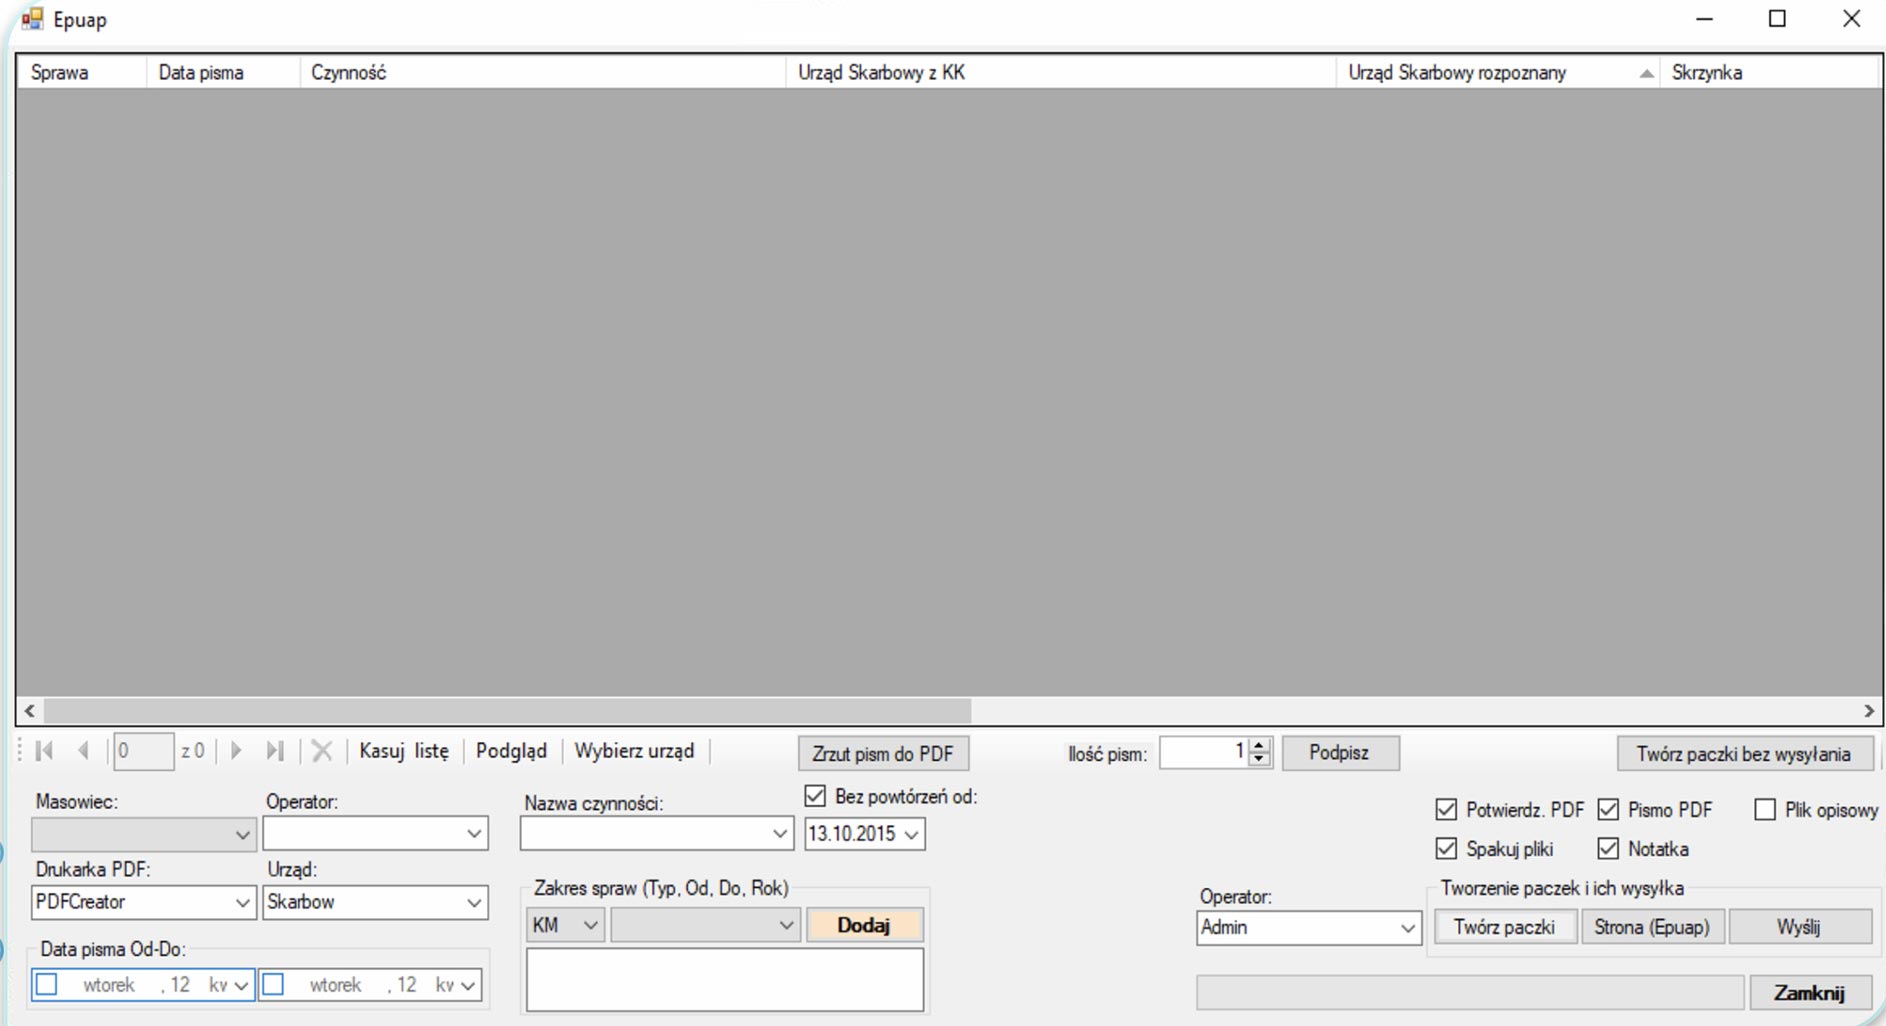
Task: Enable the Plik opisowy checkbox
Action: coord(1765,809)
